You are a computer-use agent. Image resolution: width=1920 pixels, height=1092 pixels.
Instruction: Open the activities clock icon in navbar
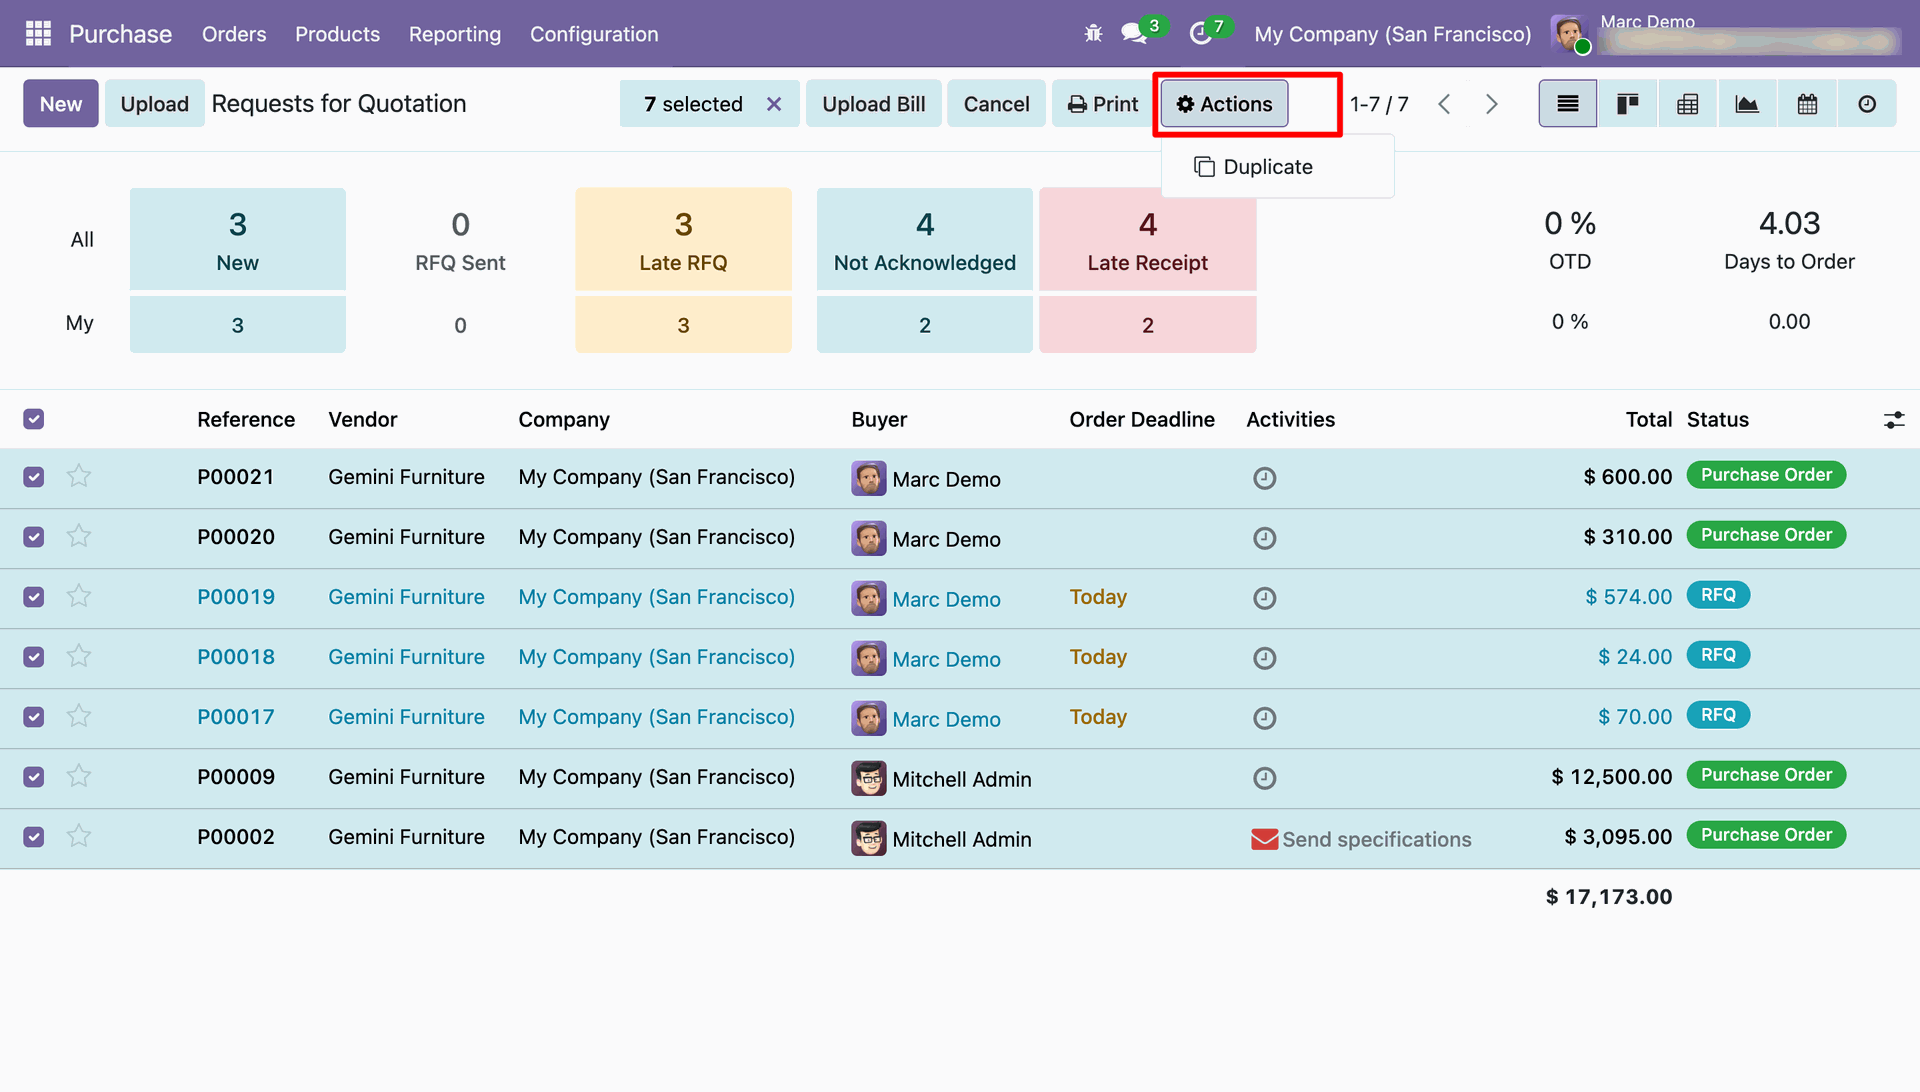pyautogui.click(x=1200, y=34)
